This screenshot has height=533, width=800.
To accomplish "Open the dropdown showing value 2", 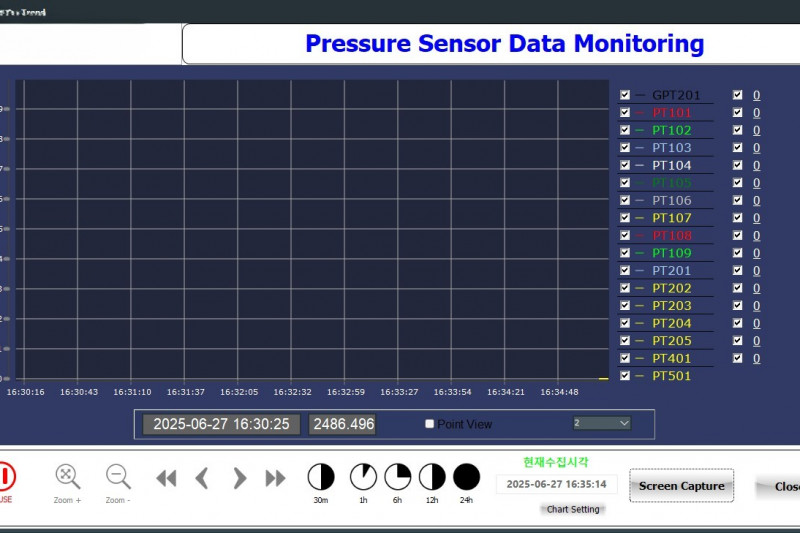I will pyautogui.click(x=602, y=423).
